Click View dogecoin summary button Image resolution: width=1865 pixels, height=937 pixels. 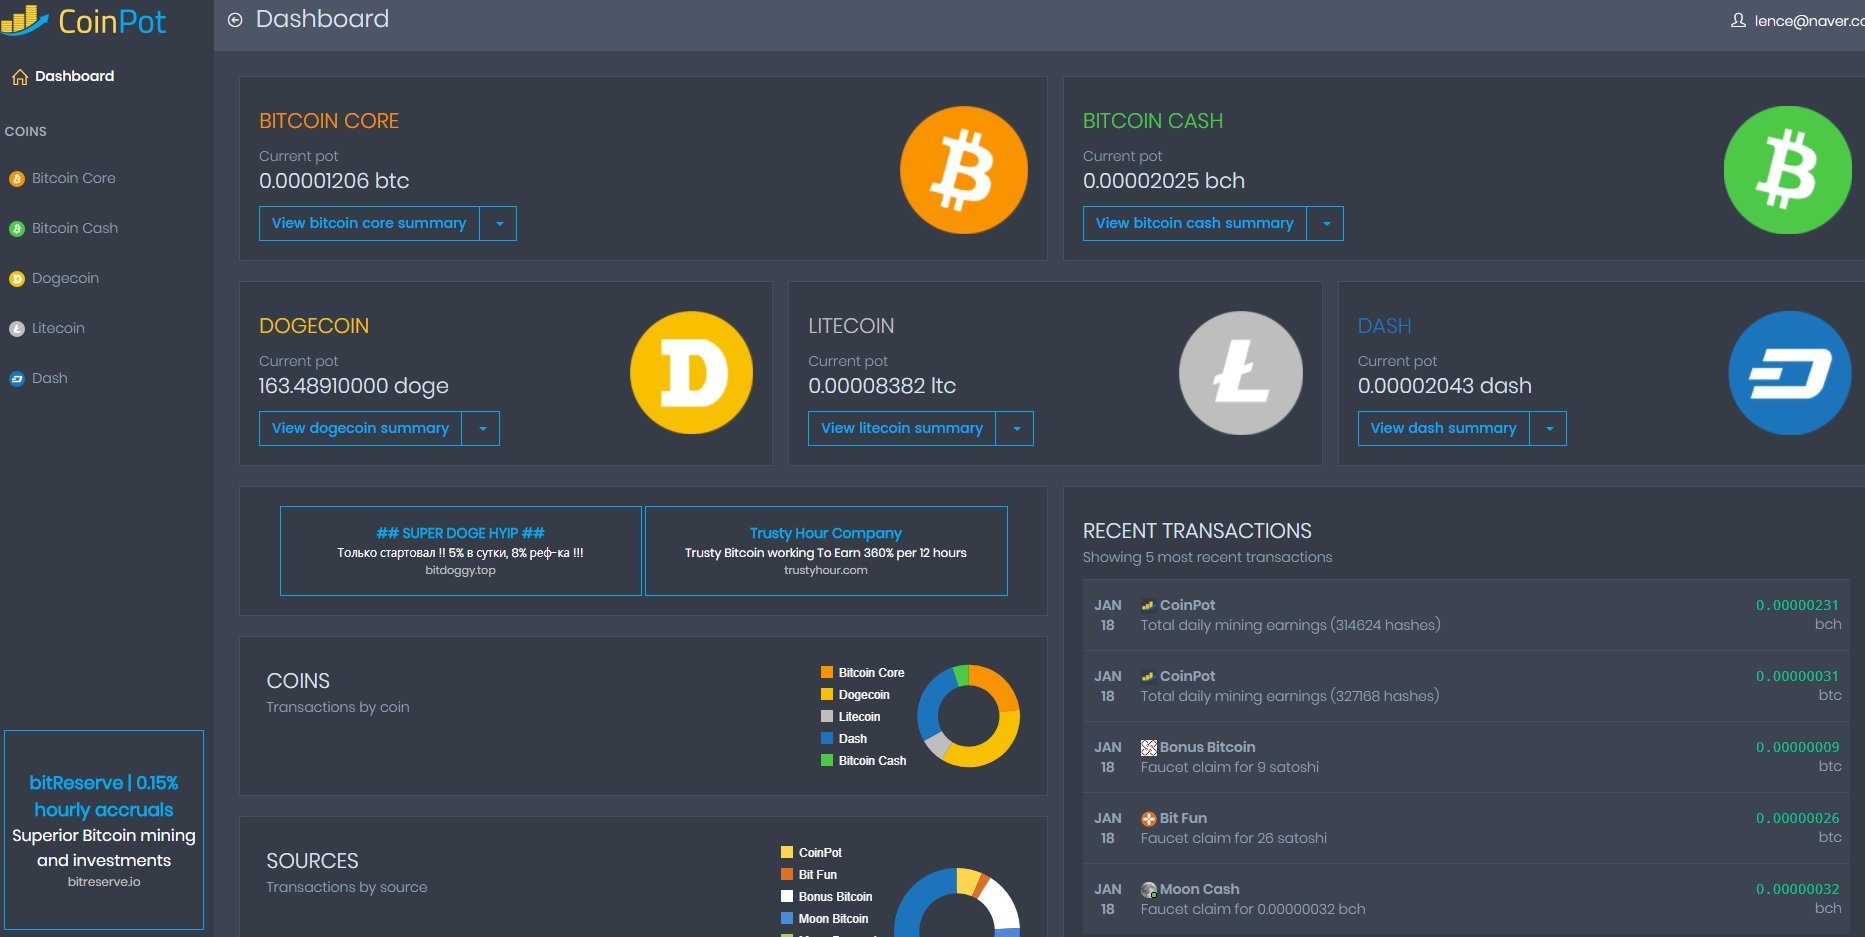click(x=360, y=428)
